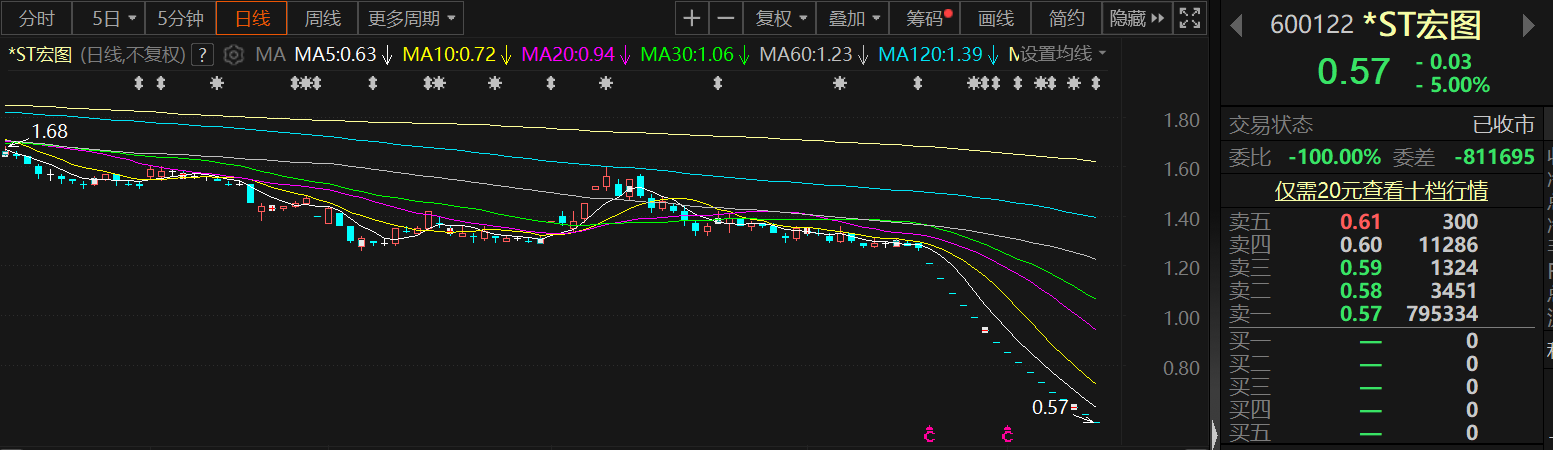Click the MA indicator name label
1553x450 pixels.
(269, 54)
